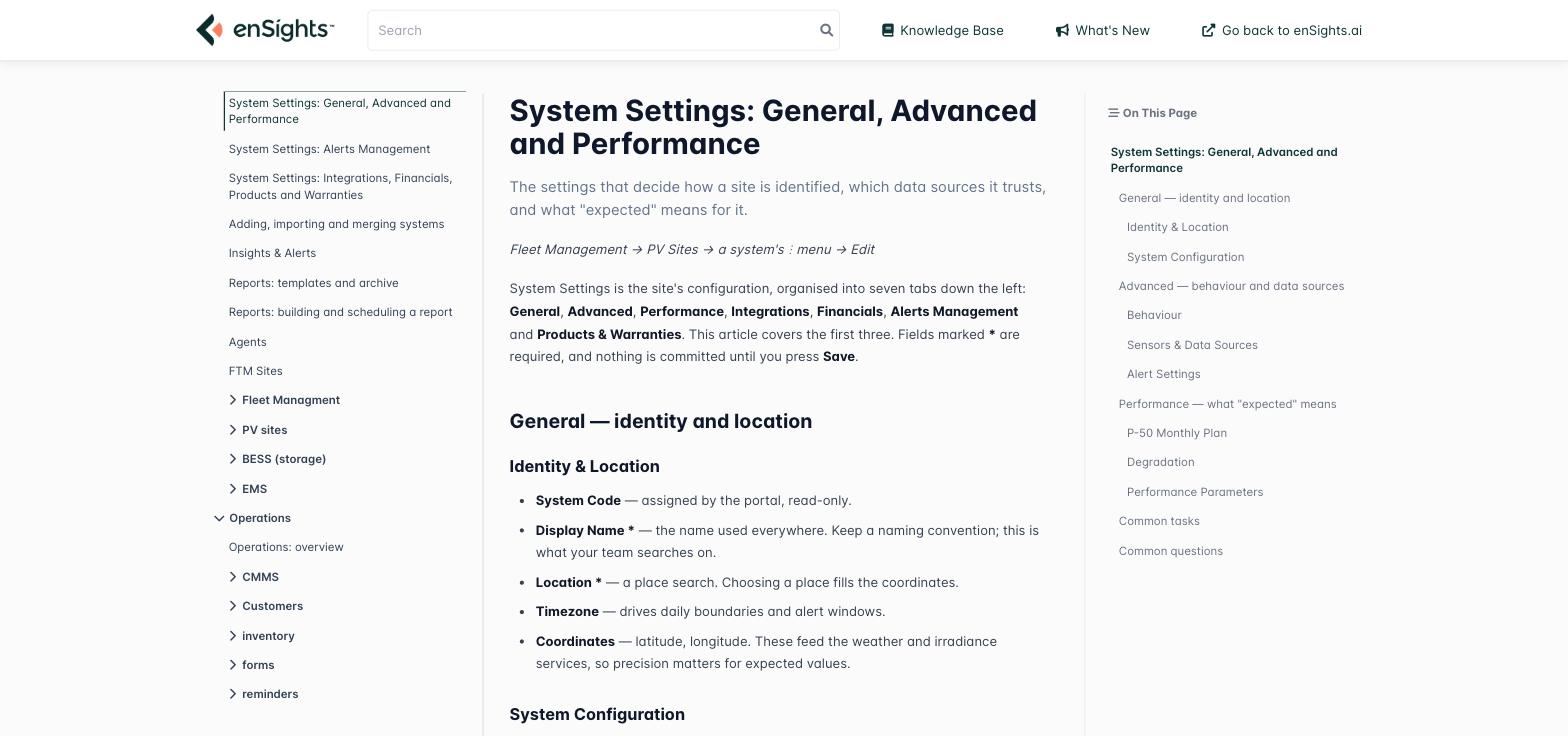Jump to Performance — what "expected" means

(1227, 404)
